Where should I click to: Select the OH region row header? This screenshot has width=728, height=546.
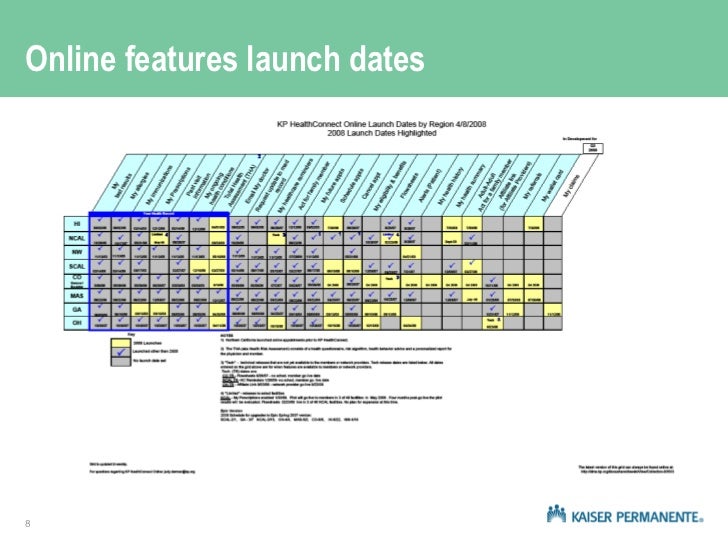pyautogui.click(x=77, y=323)
